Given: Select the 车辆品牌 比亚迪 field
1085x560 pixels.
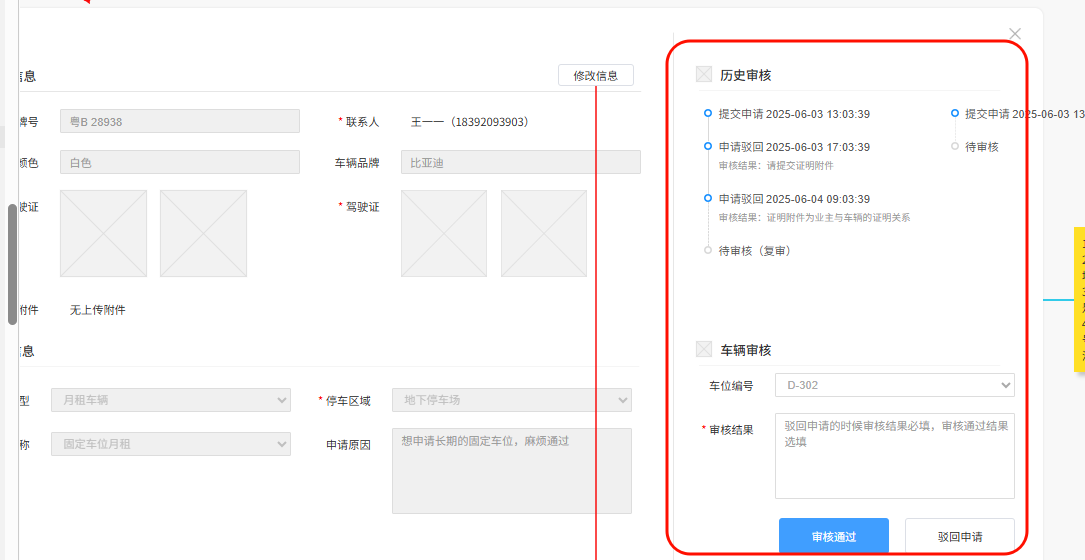Looking at the screenshot, I should 520,162.
